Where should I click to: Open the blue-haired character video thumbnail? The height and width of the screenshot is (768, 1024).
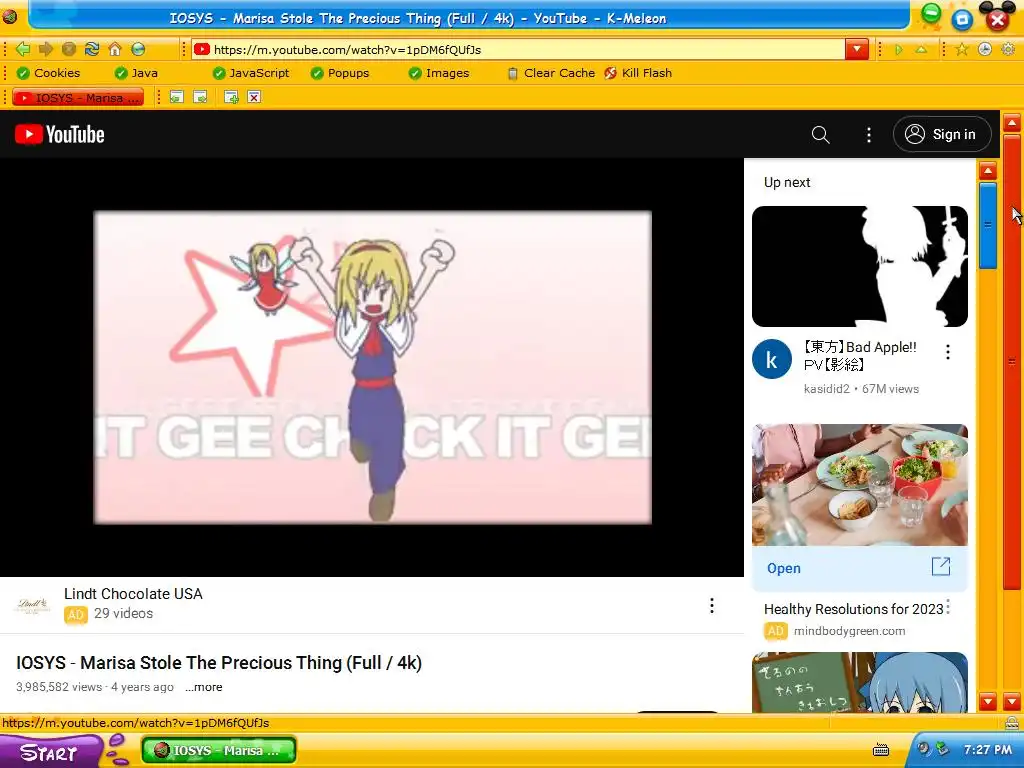coord(860,682)
